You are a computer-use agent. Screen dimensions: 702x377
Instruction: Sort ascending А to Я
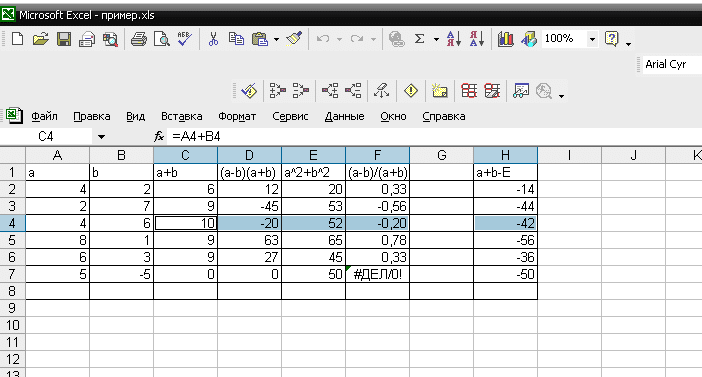click(x=454, y=39)
